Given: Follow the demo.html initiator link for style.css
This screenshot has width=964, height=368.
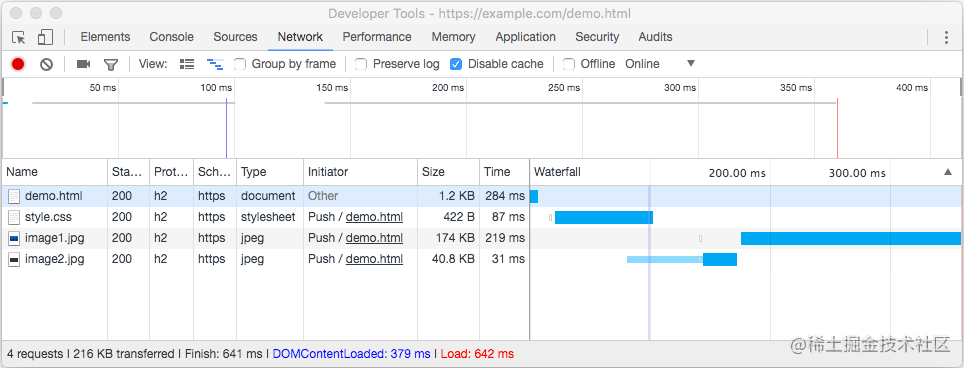Looking at the screenshot, I should coord(374,217).
